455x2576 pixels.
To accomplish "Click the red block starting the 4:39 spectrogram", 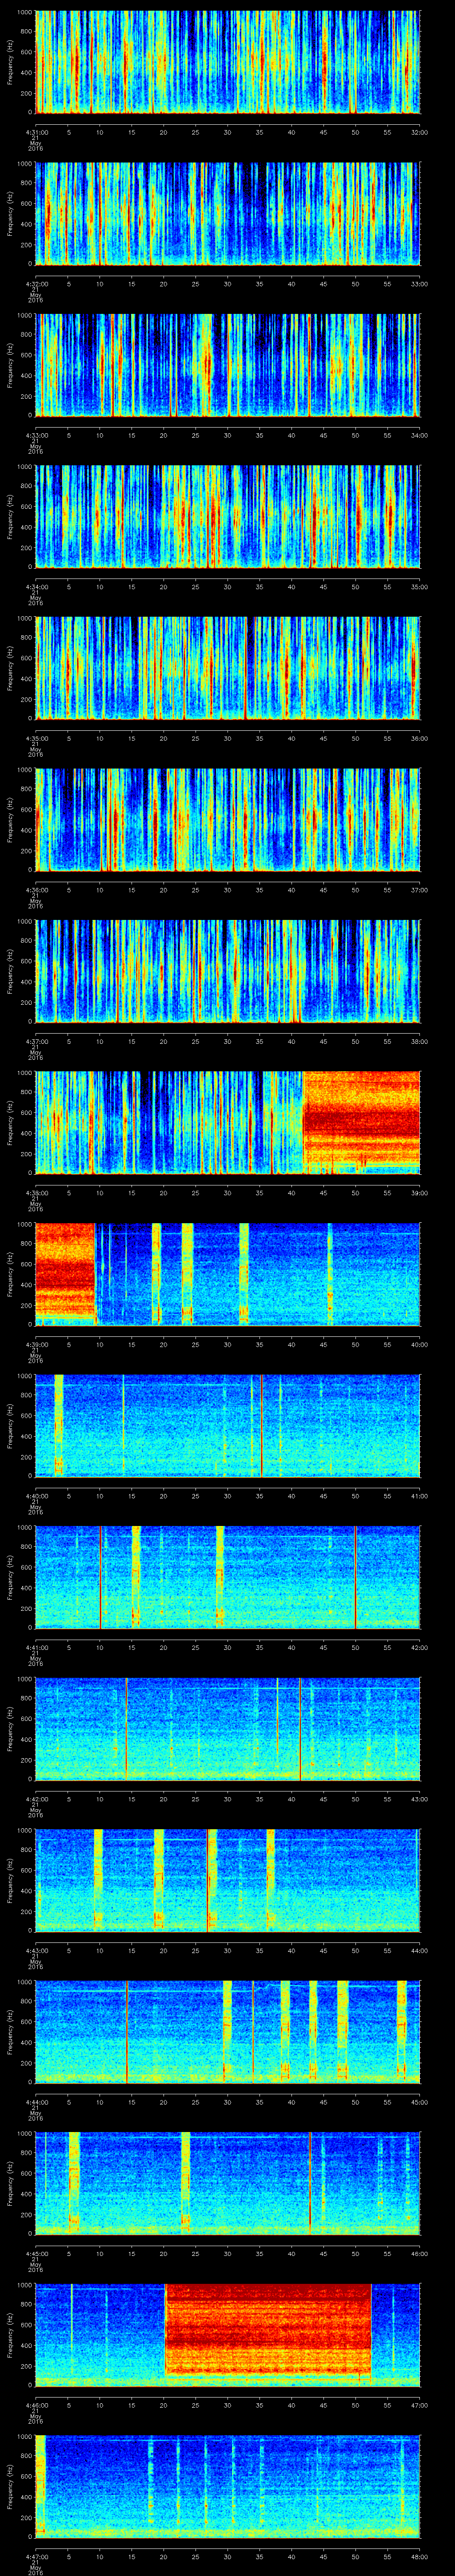I will pyautogui.click(x=65, y=1272).
